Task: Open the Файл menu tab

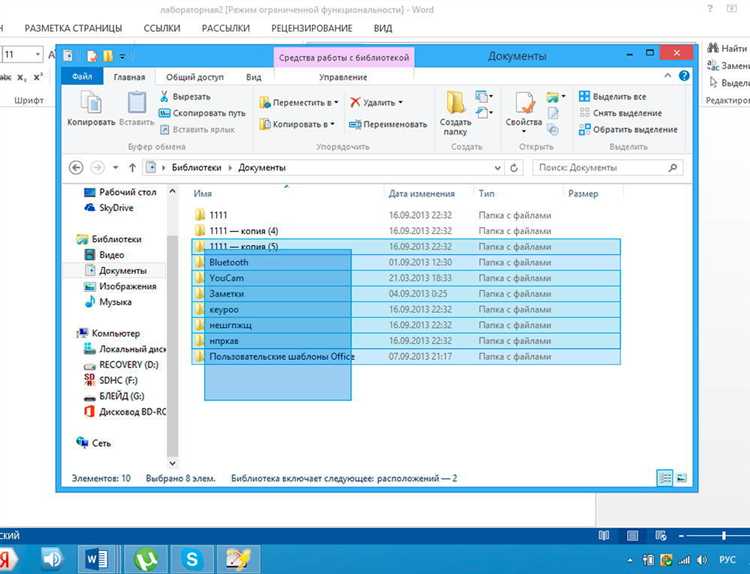Action: 82,77
